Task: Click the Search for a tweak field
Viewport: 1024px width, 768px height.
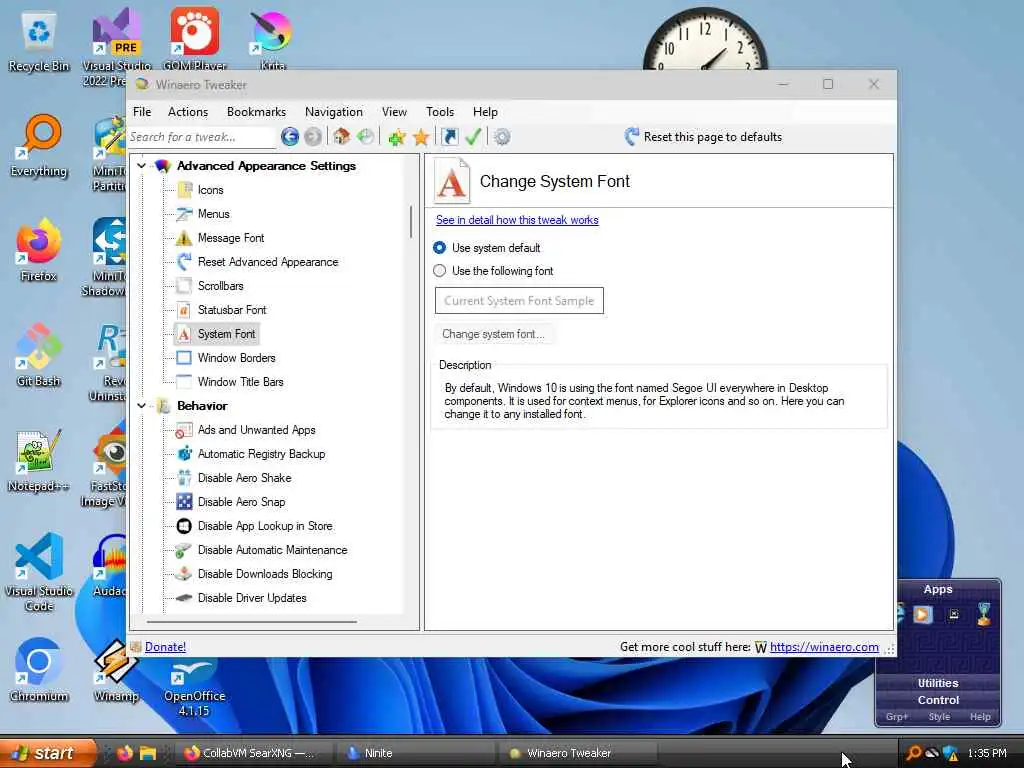Action: tap(201, 136)
